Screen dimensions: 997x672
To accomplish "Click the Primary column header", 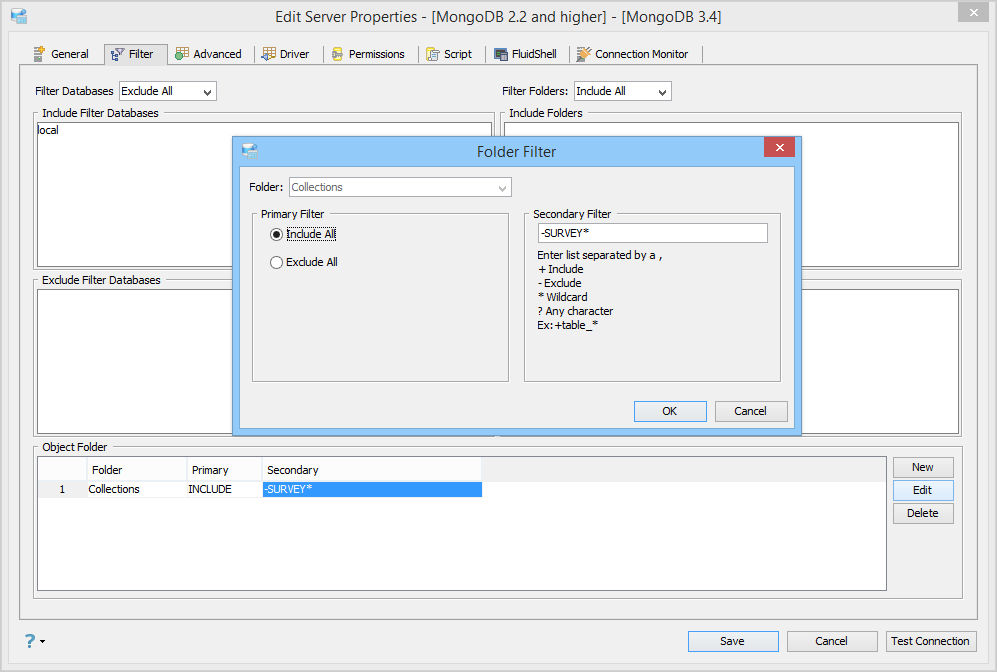I will [224, 470].
